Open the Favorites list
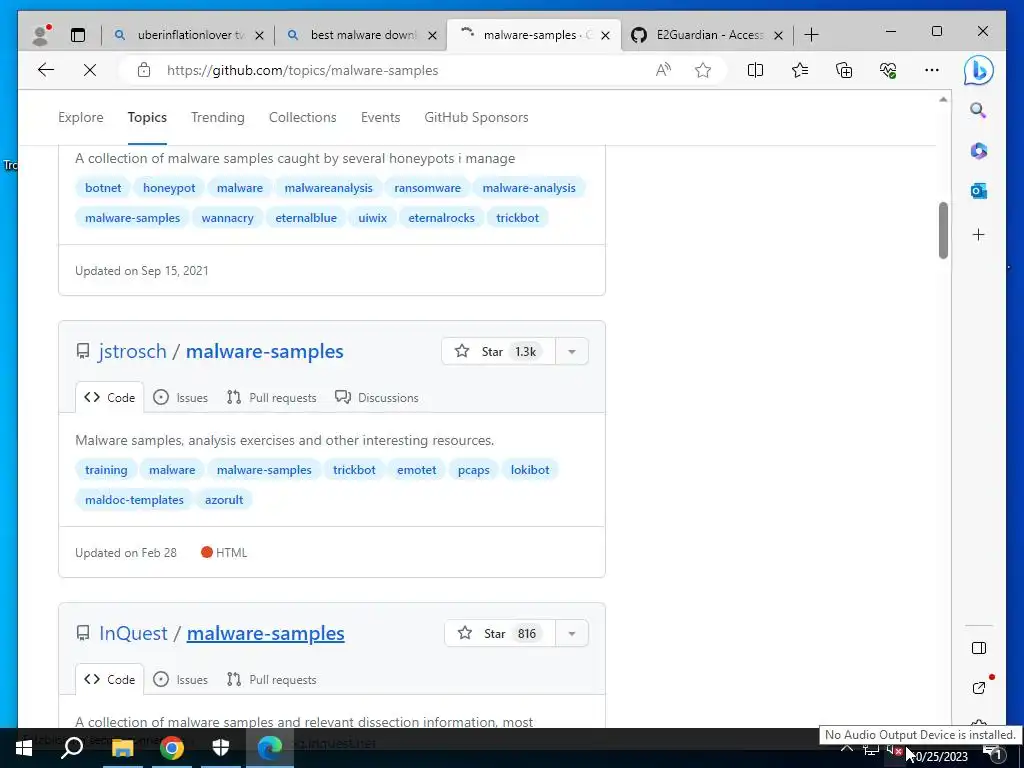This screenshot has width=1024, height=768. tap(799, 70)
